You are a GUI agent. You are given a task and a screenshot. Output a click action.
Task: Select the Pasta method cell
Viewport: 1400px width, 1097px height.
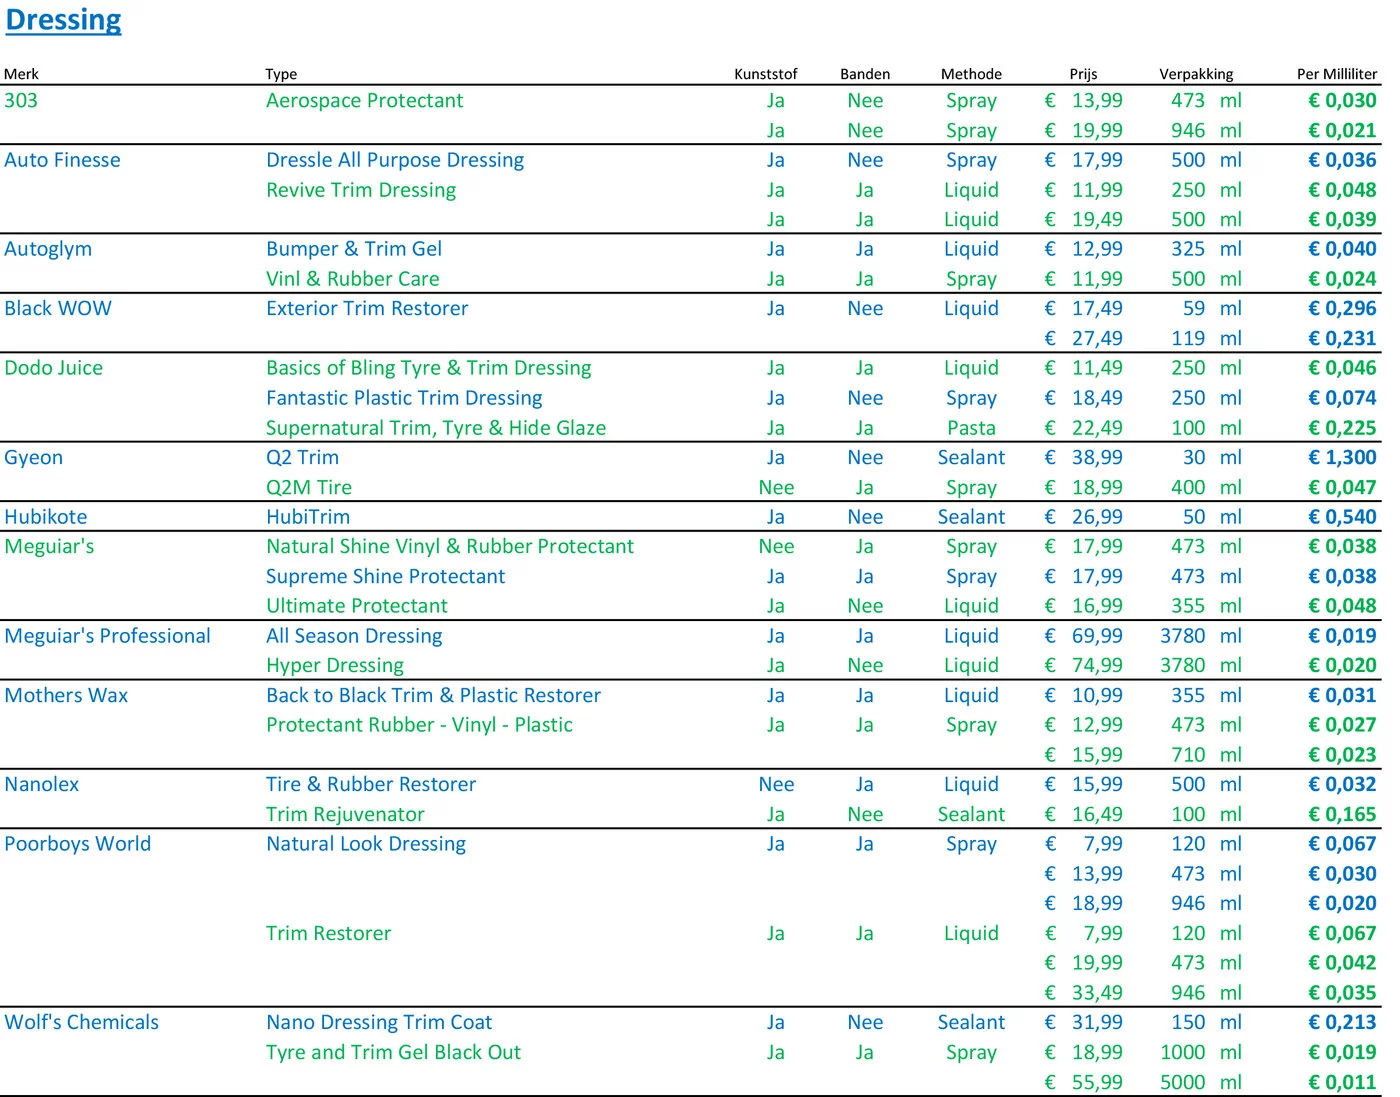(971, 428)
